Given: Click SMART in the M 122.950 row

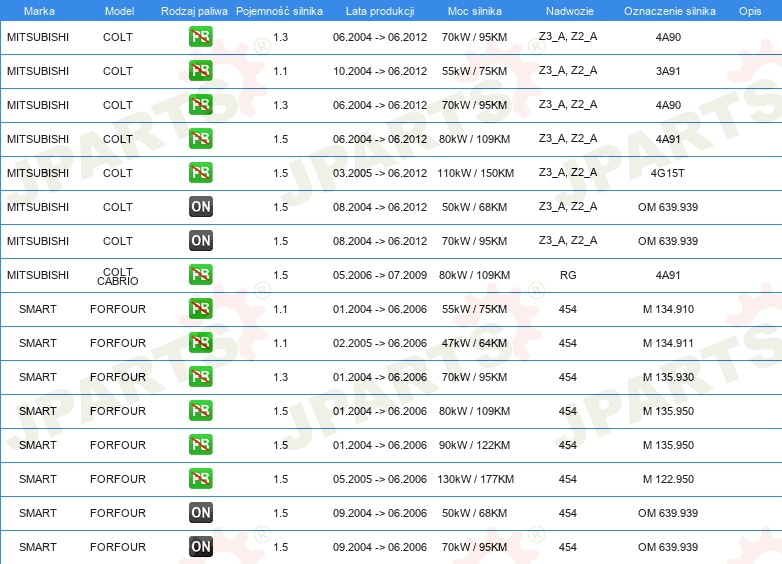Looking at the screenshot, I should 38,479.
